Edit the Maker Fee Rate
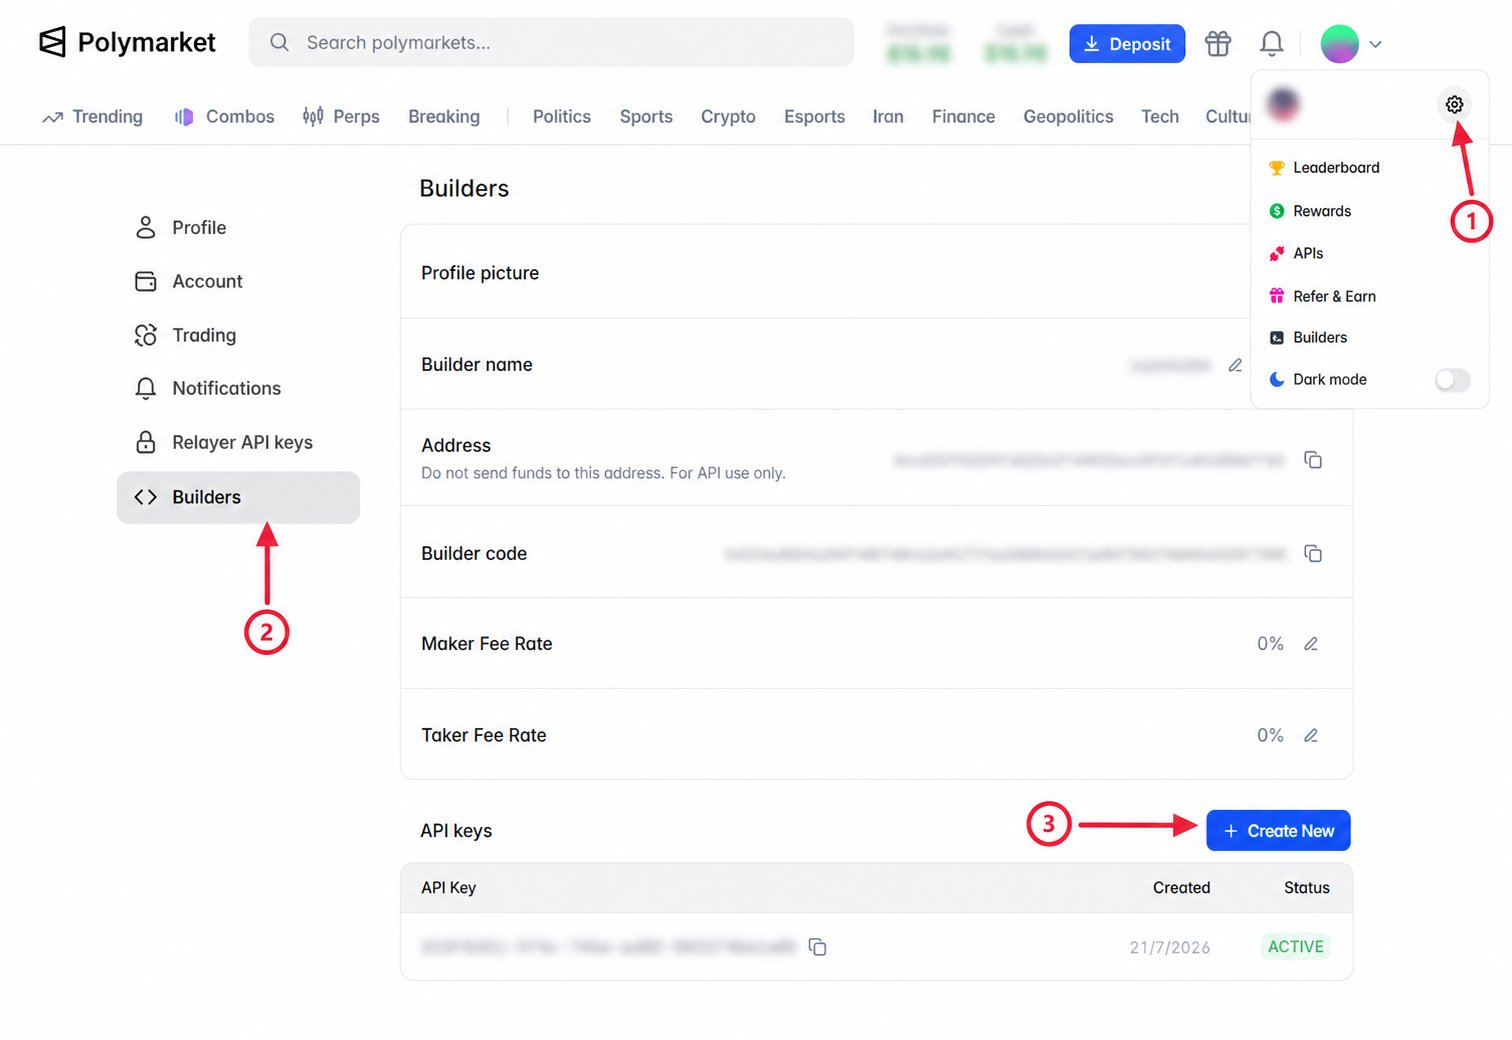 coord(1311,644)
